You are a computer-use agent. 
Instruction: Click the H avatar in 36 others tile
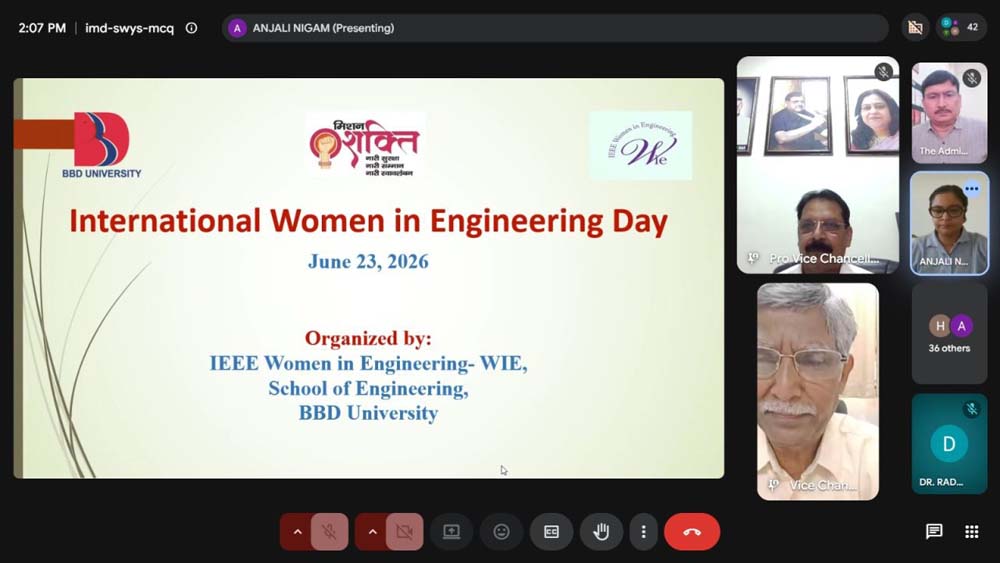939,326
